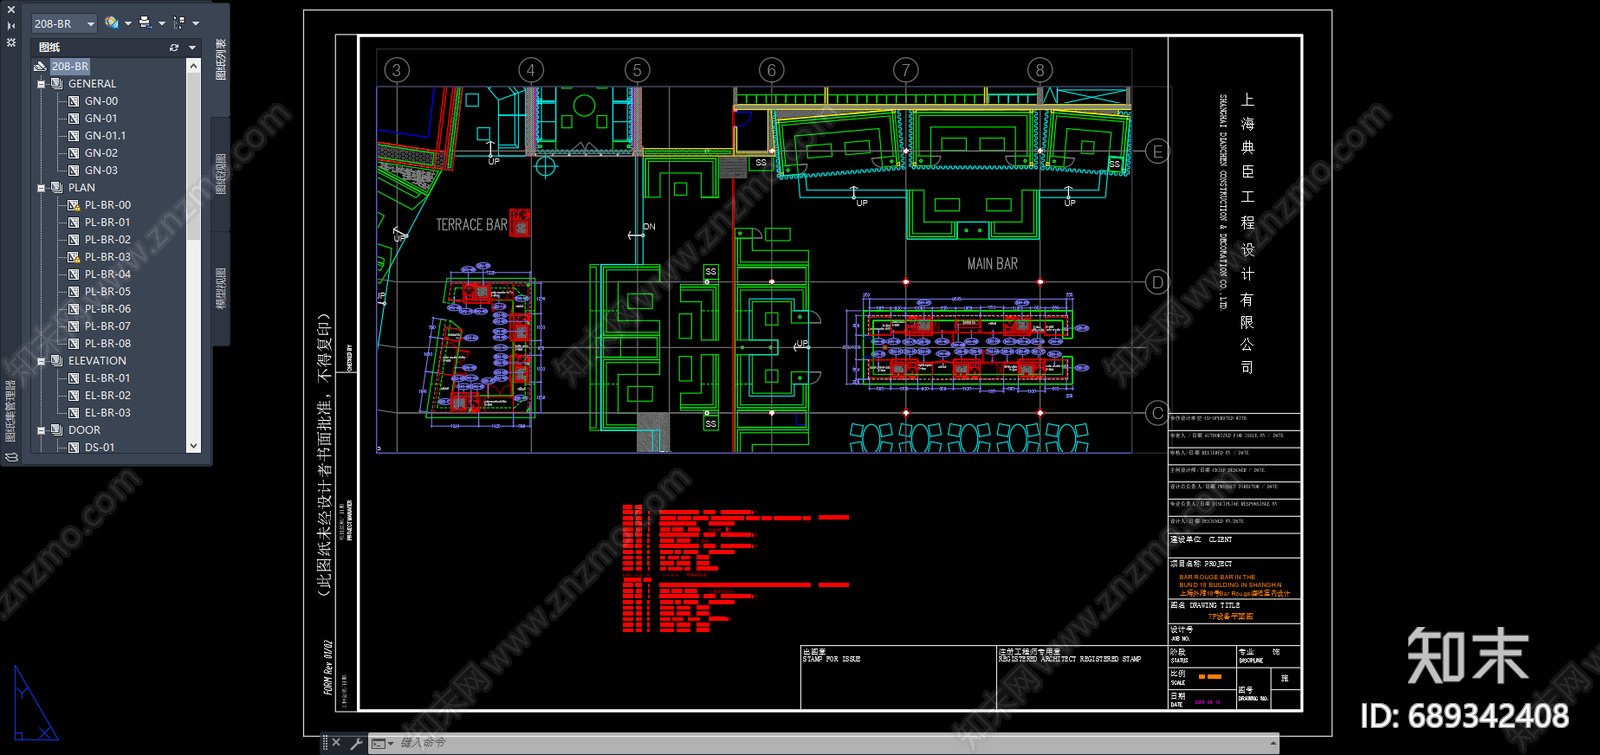Open recent commands icon dropdown
Image resolution: width=1600 pixels, height=755 pixels.
382,743
